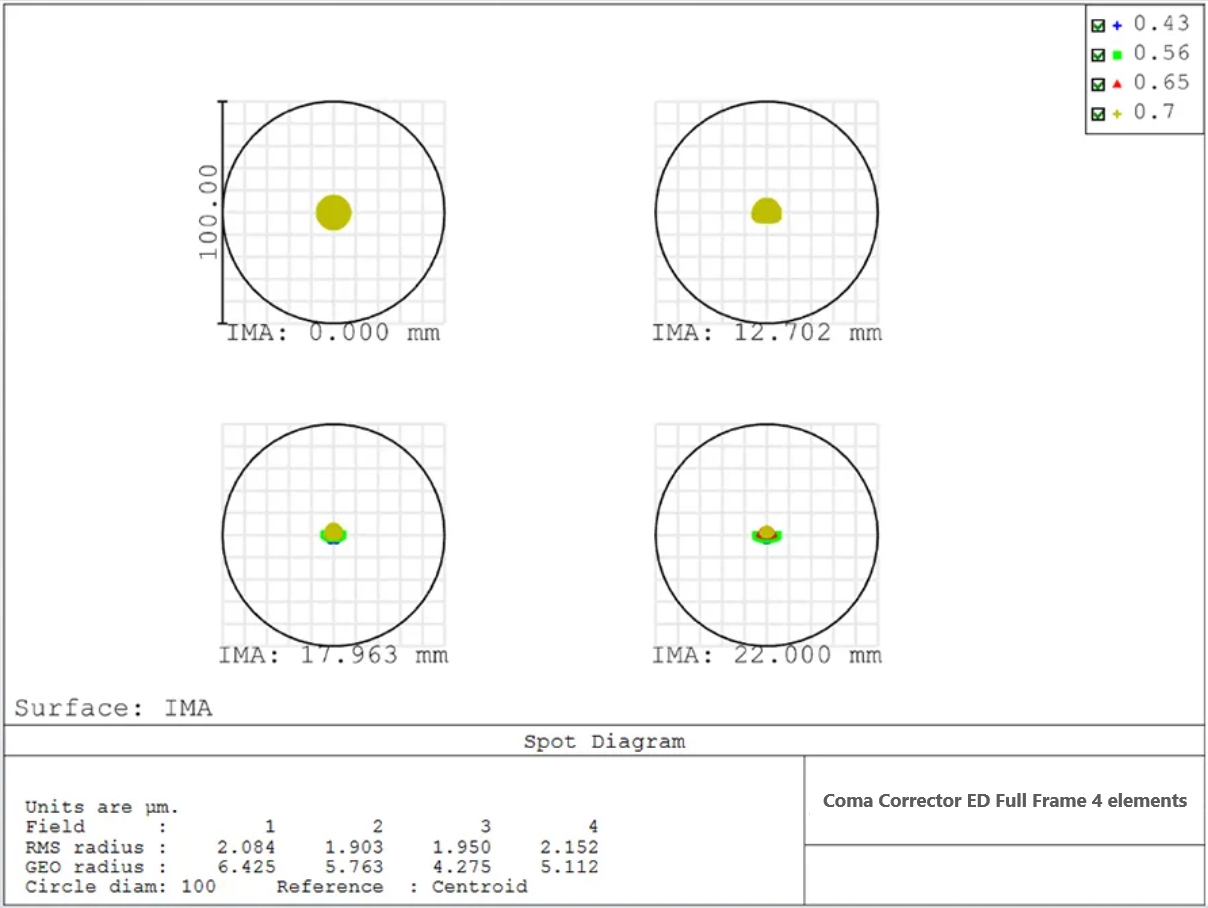Select the spot at IMA 22.000 mm
Viewport: 1208px width, 908px height.
pyautogui.click(x=766, y=534)
